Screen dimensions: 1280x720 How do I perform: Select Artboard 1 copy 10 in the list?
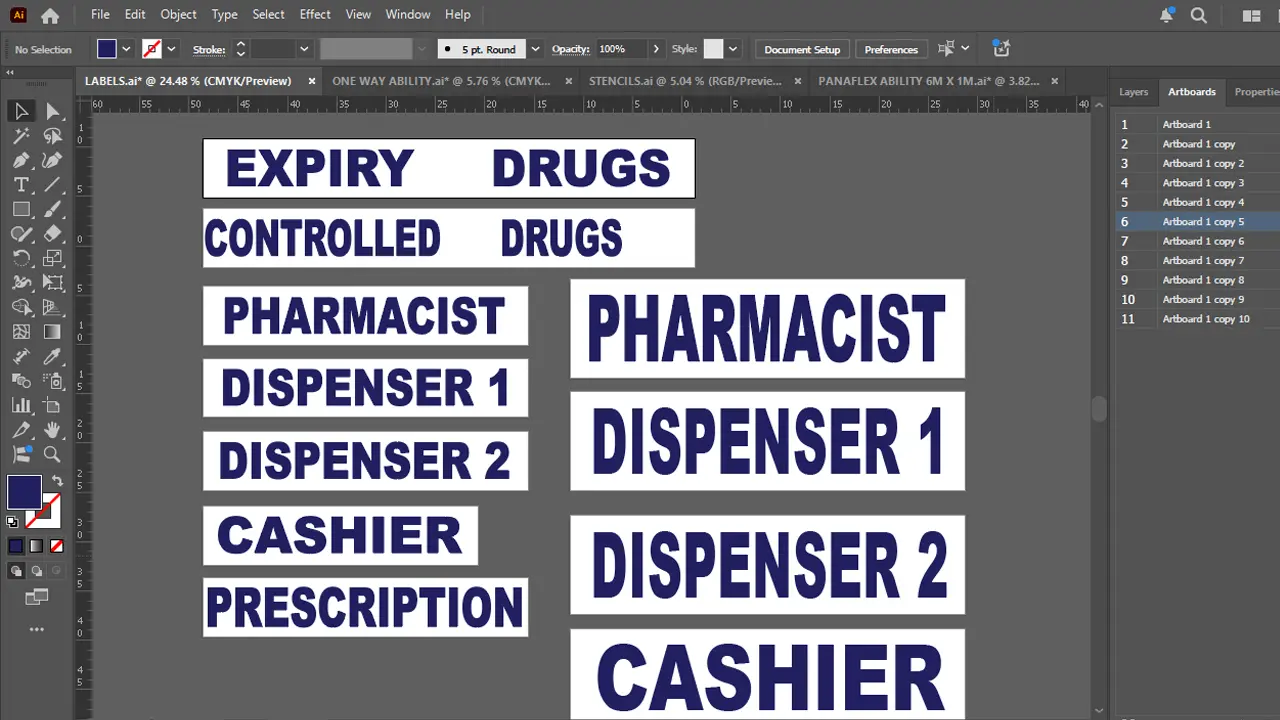point(1206,318)
